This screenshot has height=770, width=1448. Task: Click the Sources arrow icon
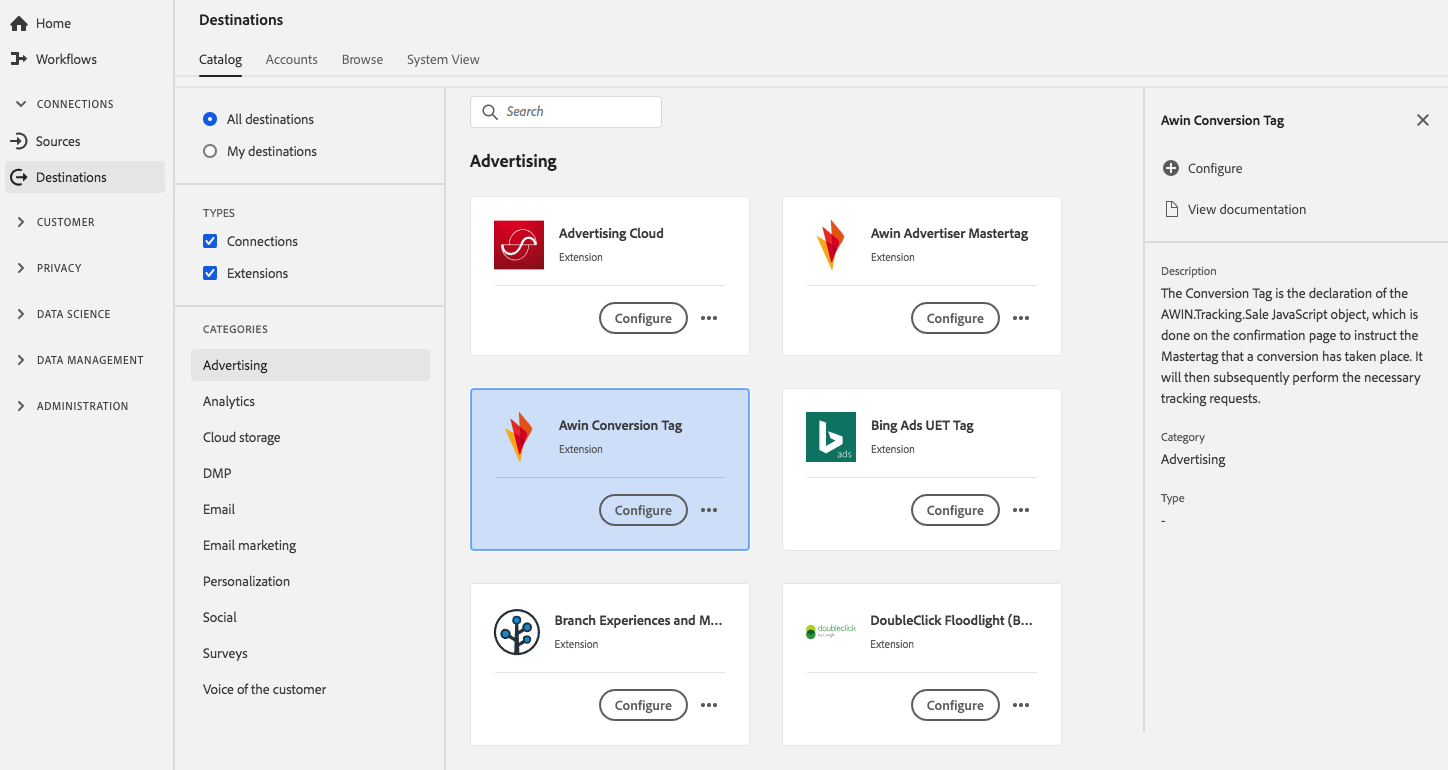point(18,141)
